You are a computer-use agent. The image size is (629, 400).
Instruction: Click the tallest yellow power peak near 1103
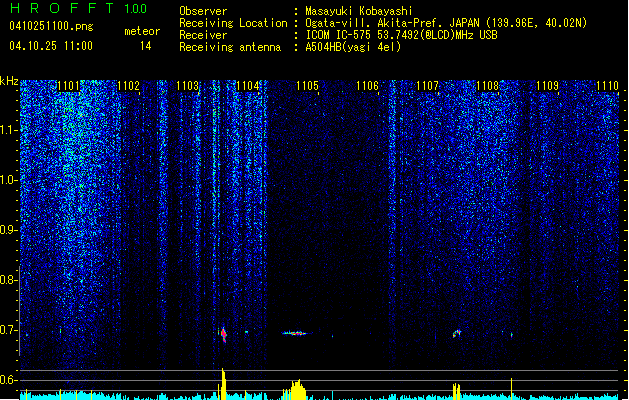coord(223,384)
